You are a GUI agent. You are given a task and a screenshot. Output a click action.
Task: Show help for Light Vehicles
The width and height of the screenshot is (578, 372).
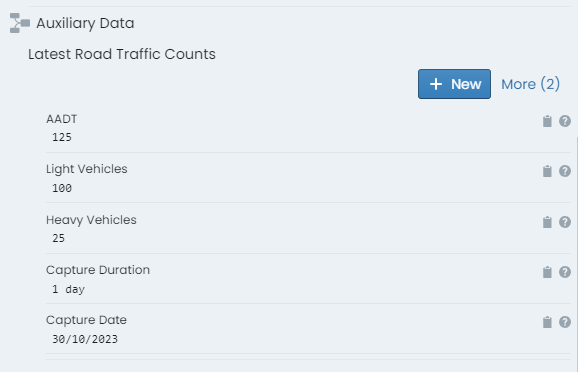click(565, 171)
